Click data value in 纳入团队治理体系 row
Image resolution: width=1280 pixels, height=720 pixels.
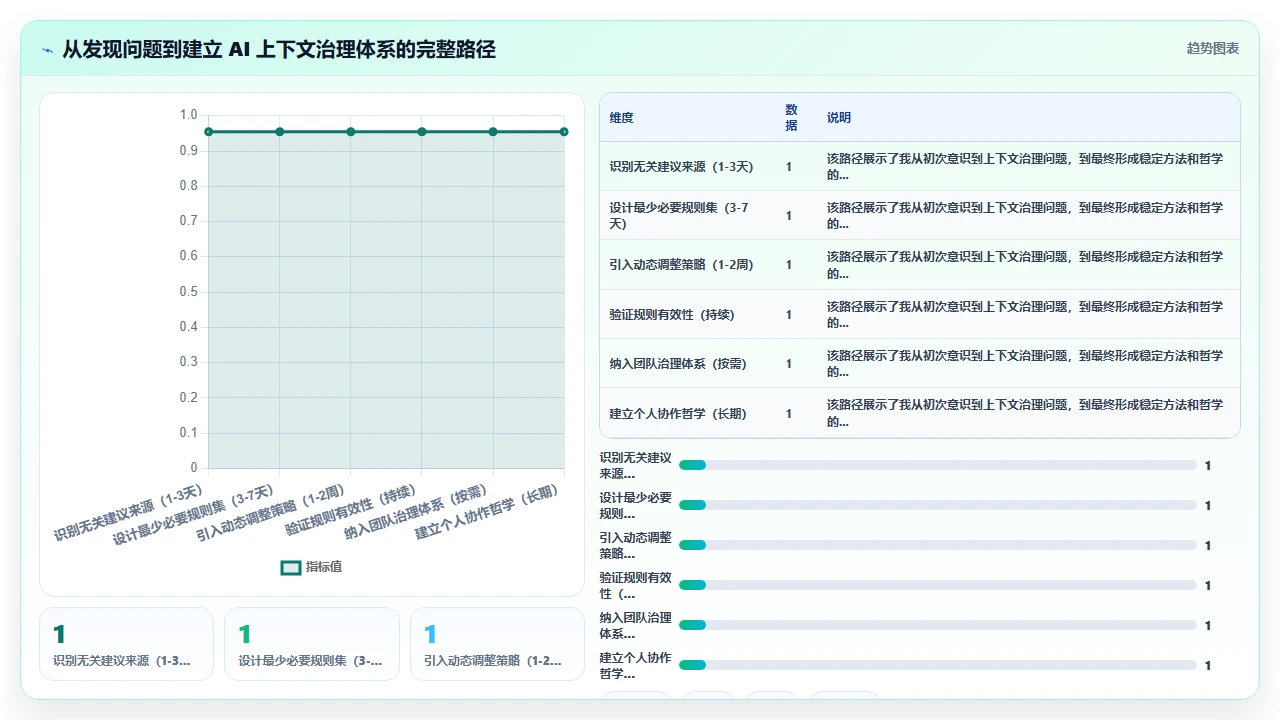(789, 364)
